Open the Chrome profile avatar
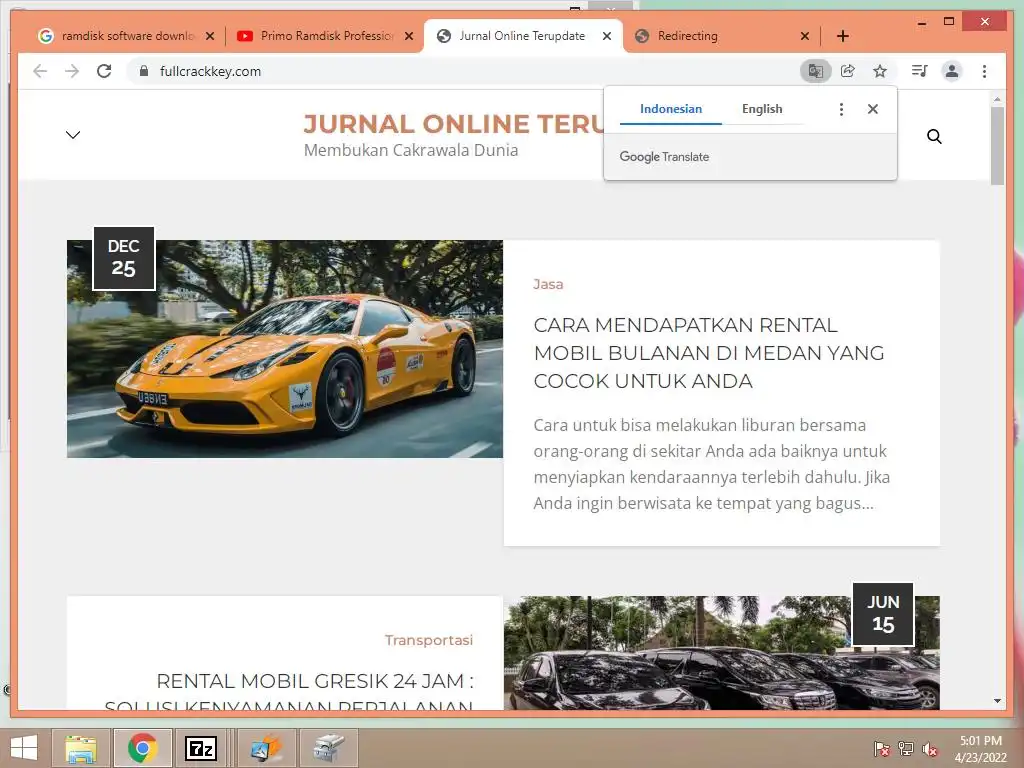Screen dimensions: 1024x768 [x=952, y=71]
